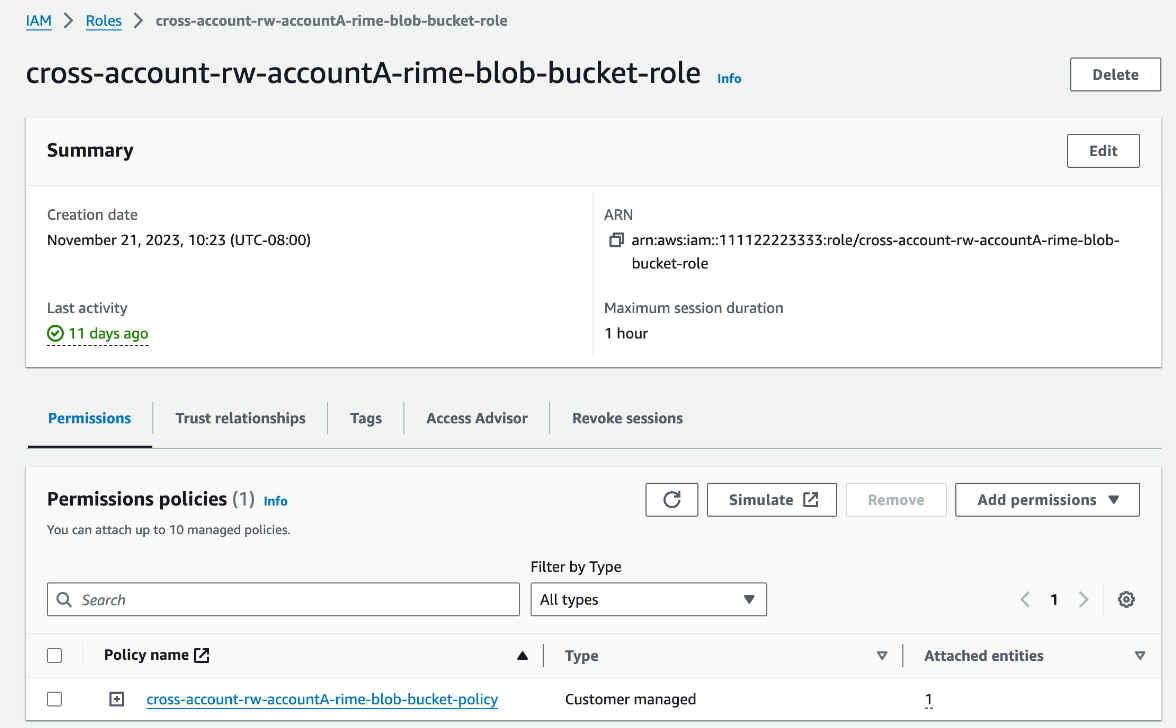1176x728 pixels.
Task: Open the permissions table settings gear
Action: pos(1126,599)
